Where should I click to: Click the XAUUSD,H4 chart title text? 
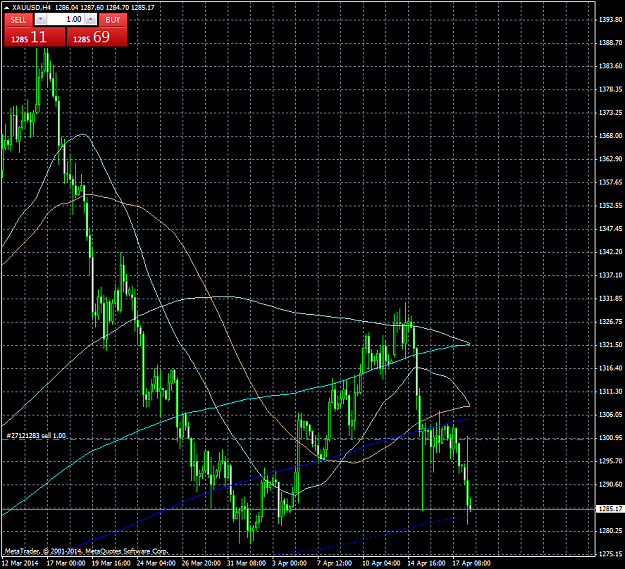(30, 7)
